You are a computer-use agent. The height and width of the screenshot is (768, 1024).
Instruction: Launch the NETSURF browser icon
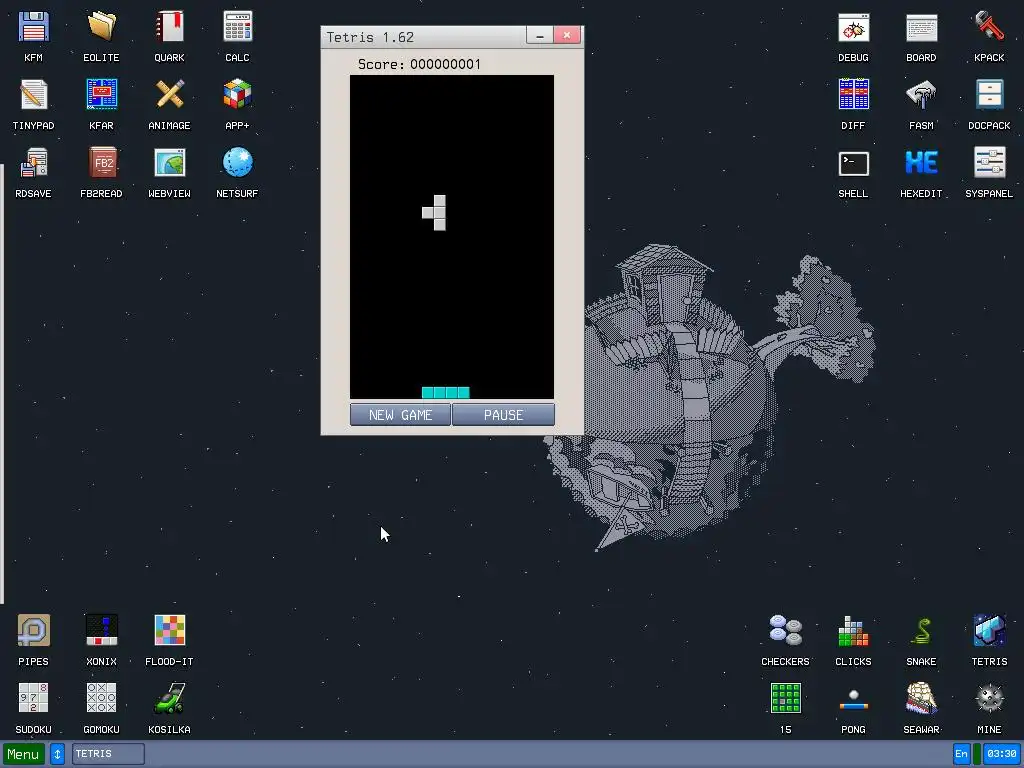[237, 163]
